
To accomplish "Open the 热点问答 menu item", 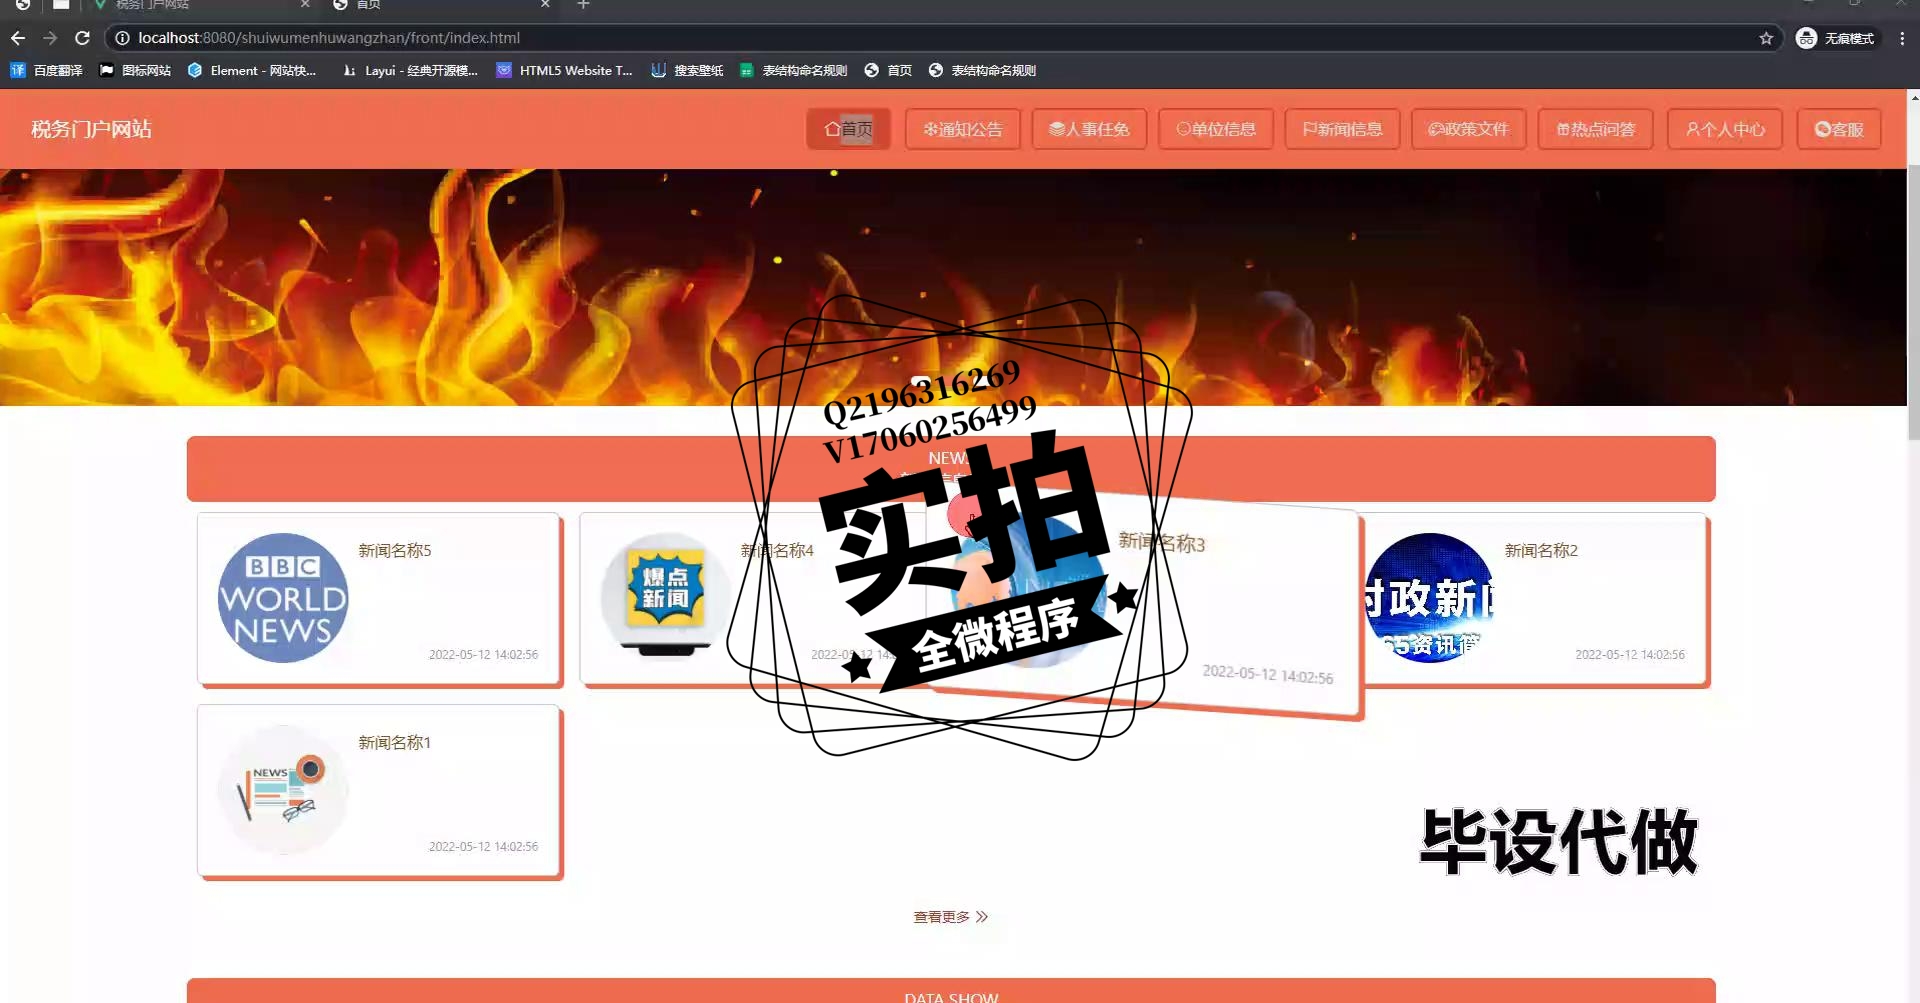I will click(x=1595, y=129).
